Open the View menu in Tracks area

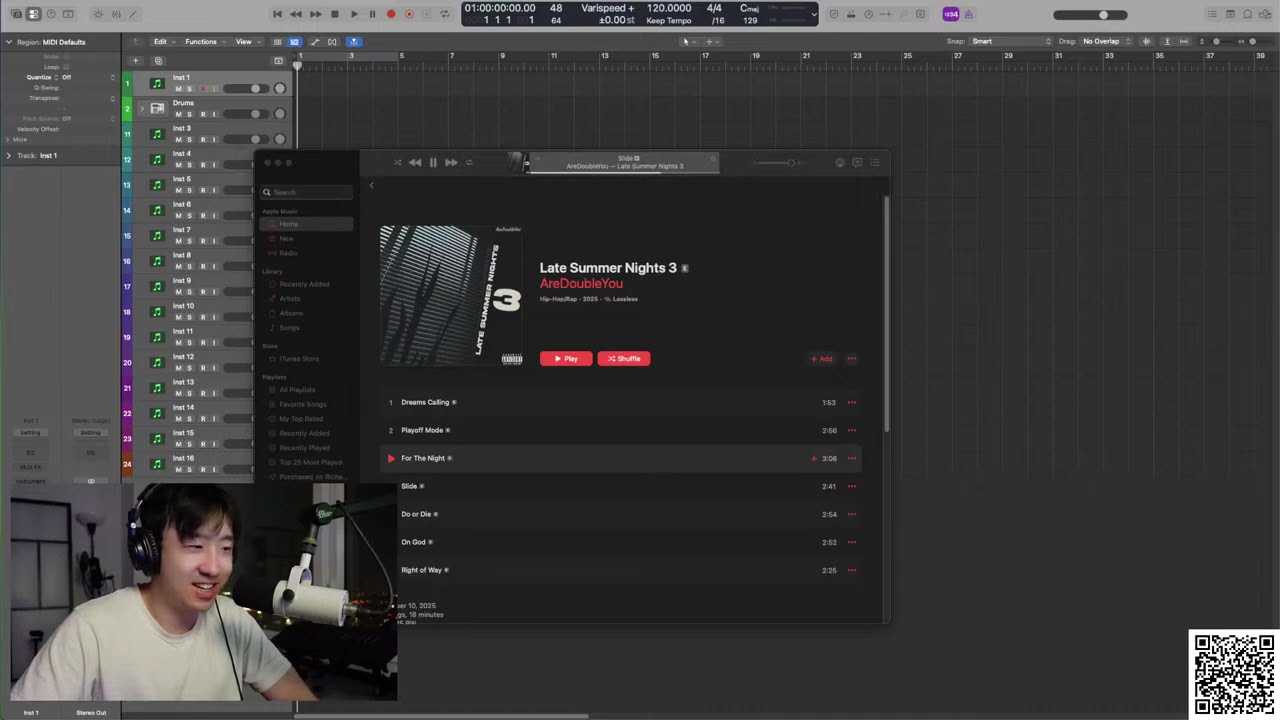(x=247, y=42)
